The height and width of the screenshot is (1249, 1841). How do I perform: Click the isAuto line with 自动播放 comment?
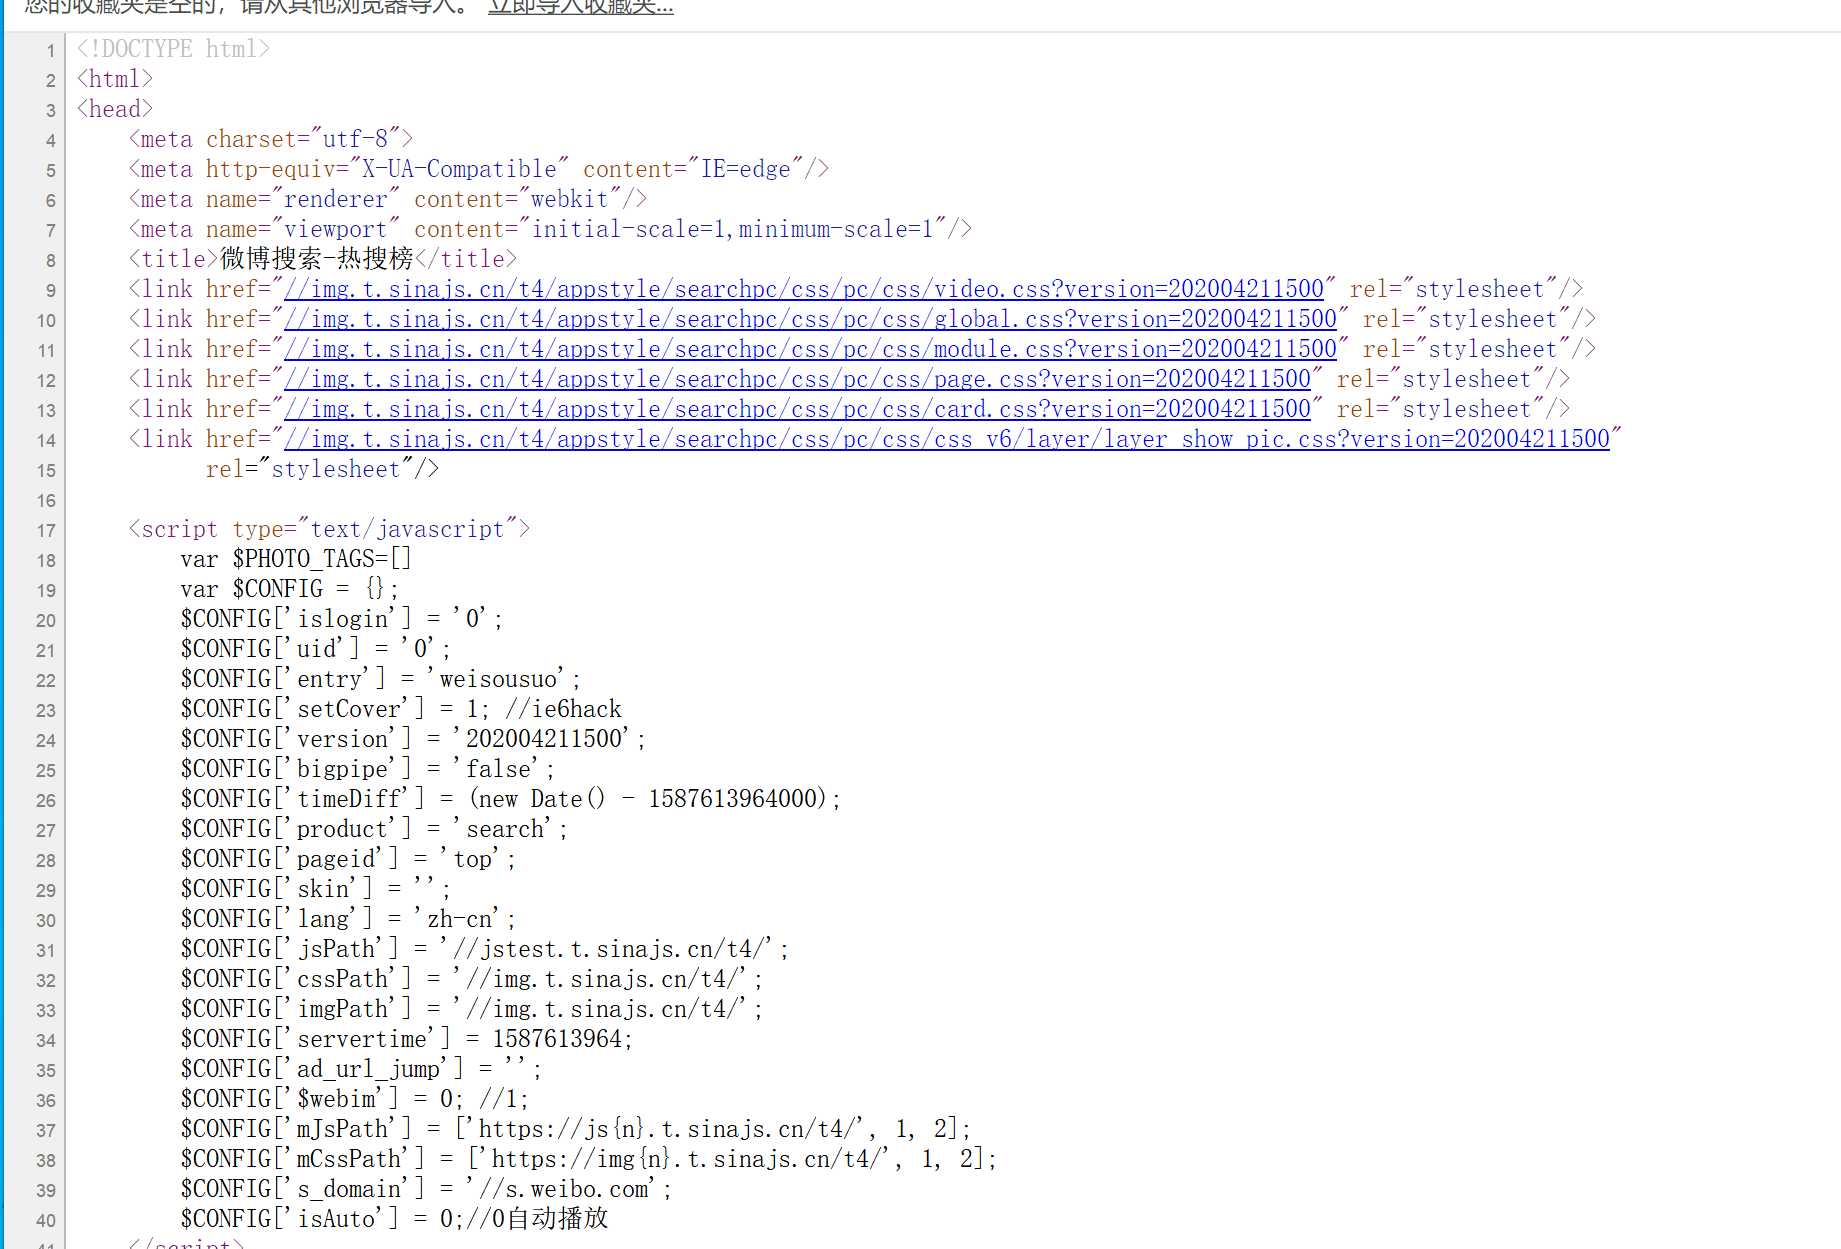394,1219
